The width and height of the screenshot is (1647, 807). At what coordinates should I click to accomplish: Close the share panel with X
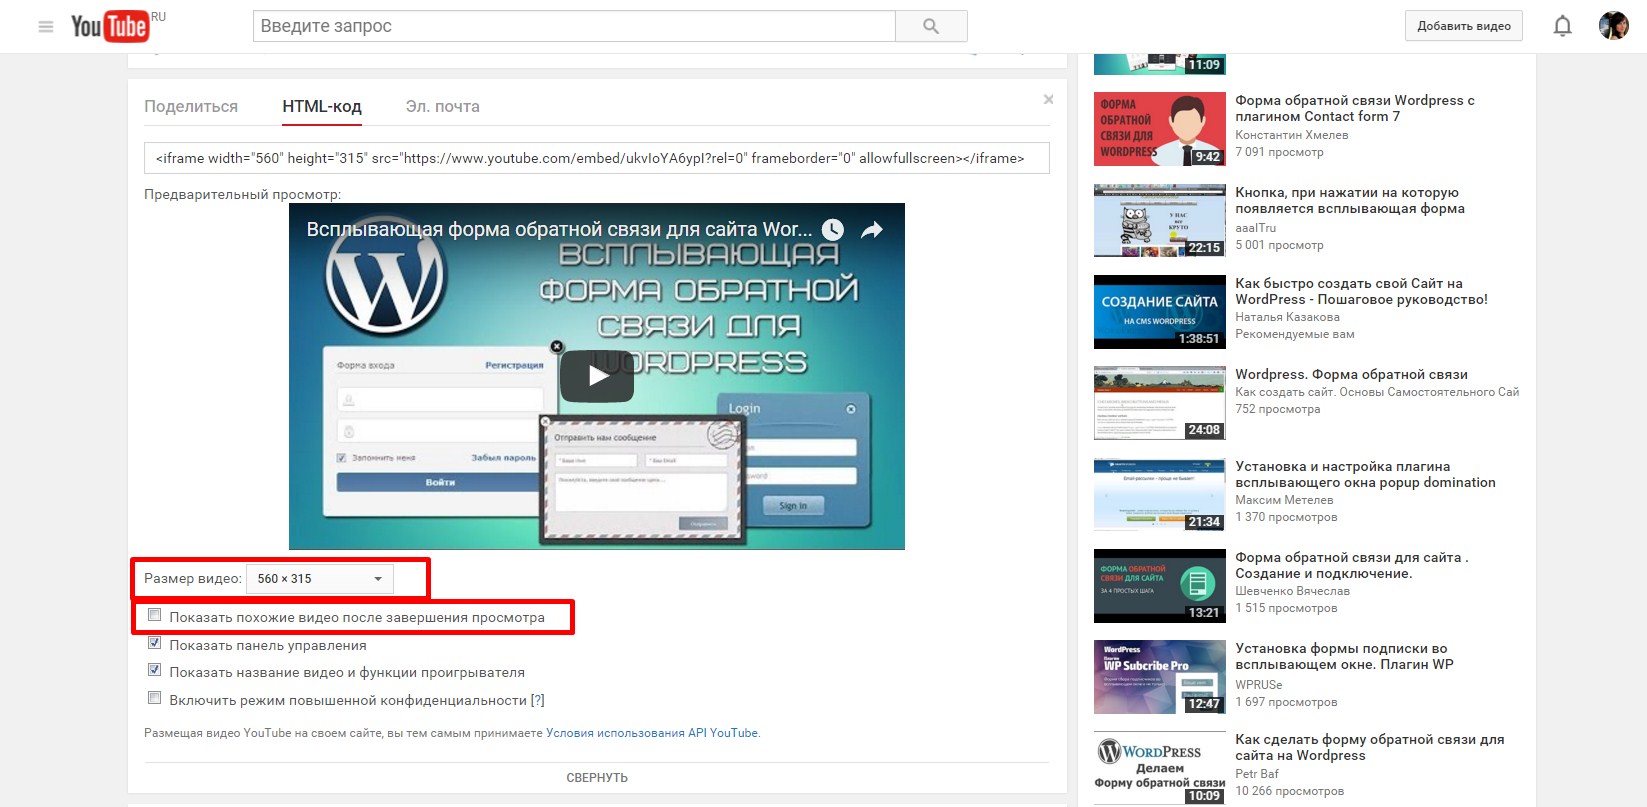click(1048, 99)
